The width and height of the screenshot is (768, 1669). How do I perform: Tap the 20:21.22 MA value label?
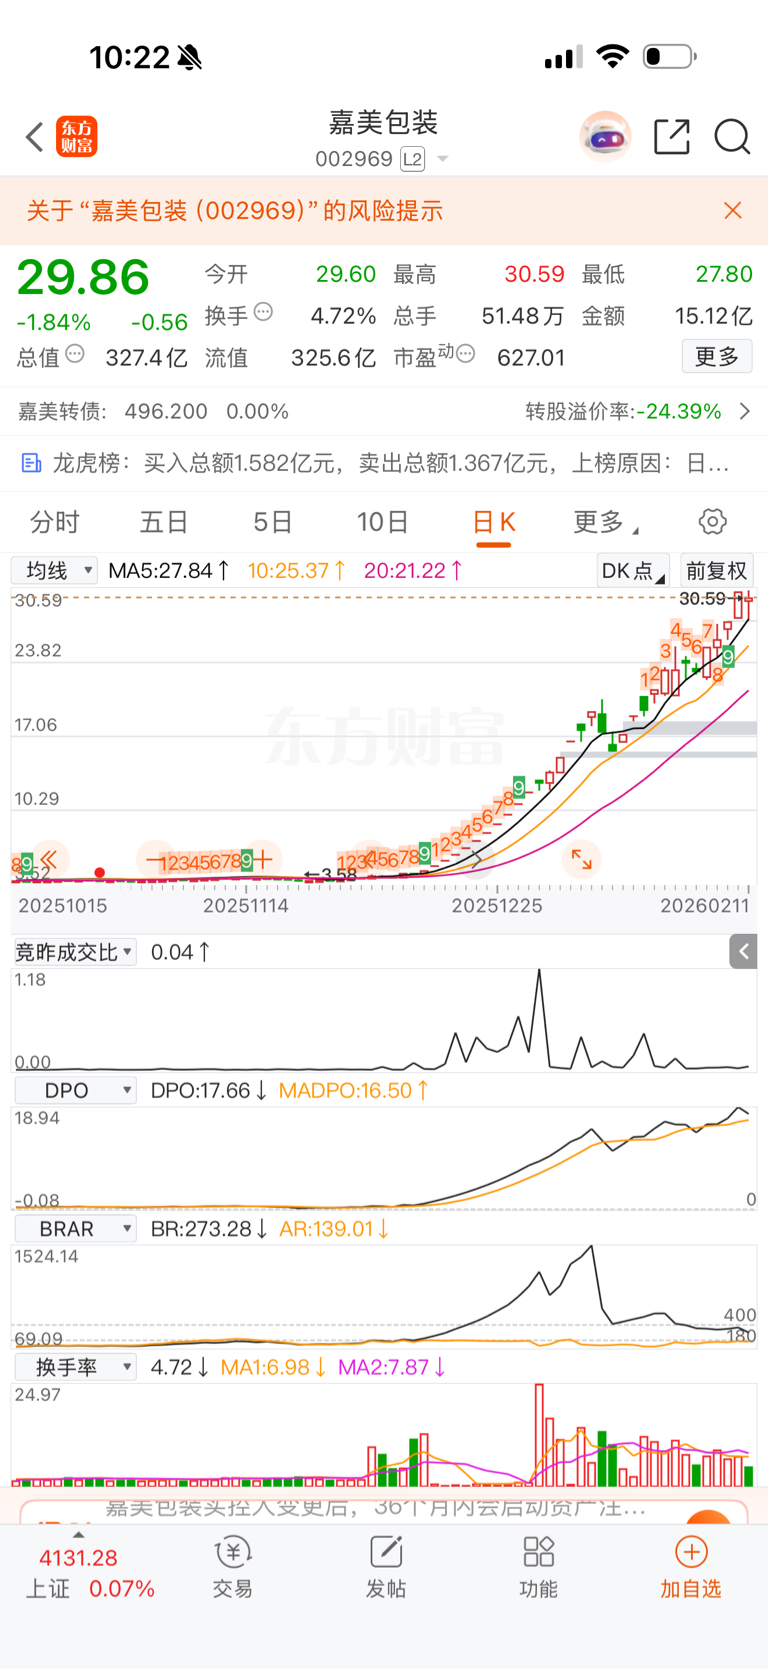413,571
